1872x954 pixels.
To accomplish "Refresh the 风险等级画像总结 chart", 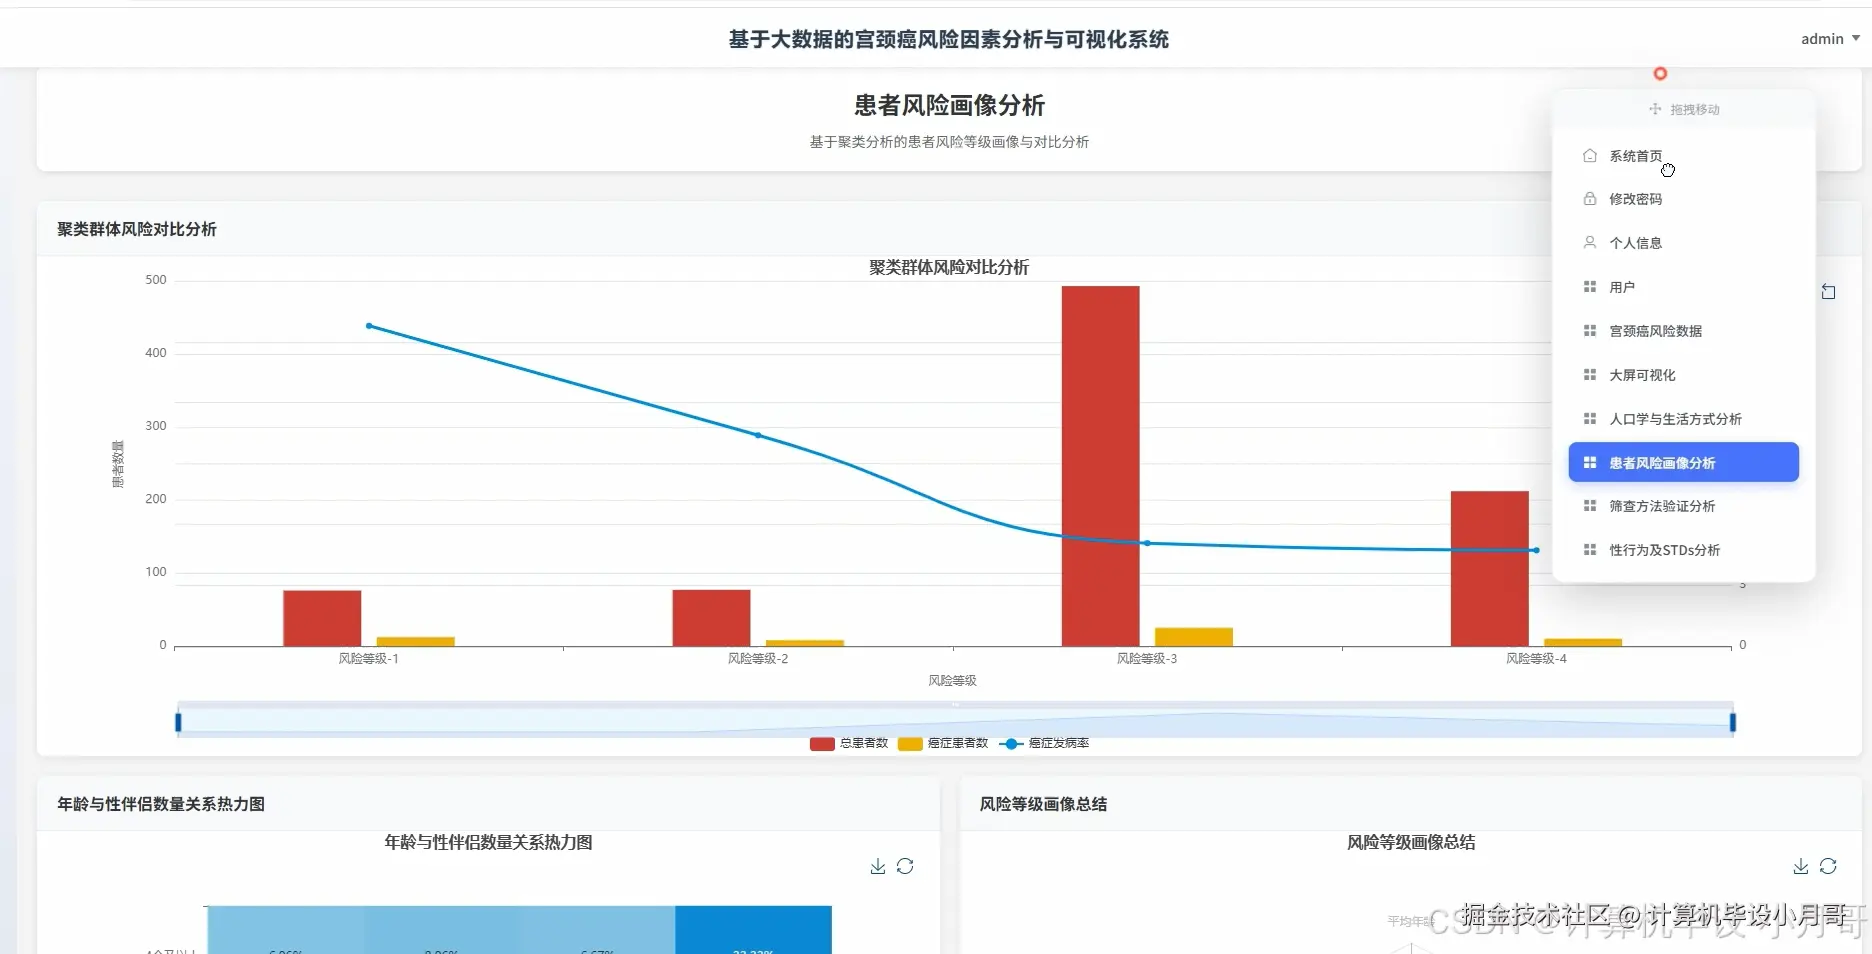I will pyautogui.click(x=1828, y=866).
